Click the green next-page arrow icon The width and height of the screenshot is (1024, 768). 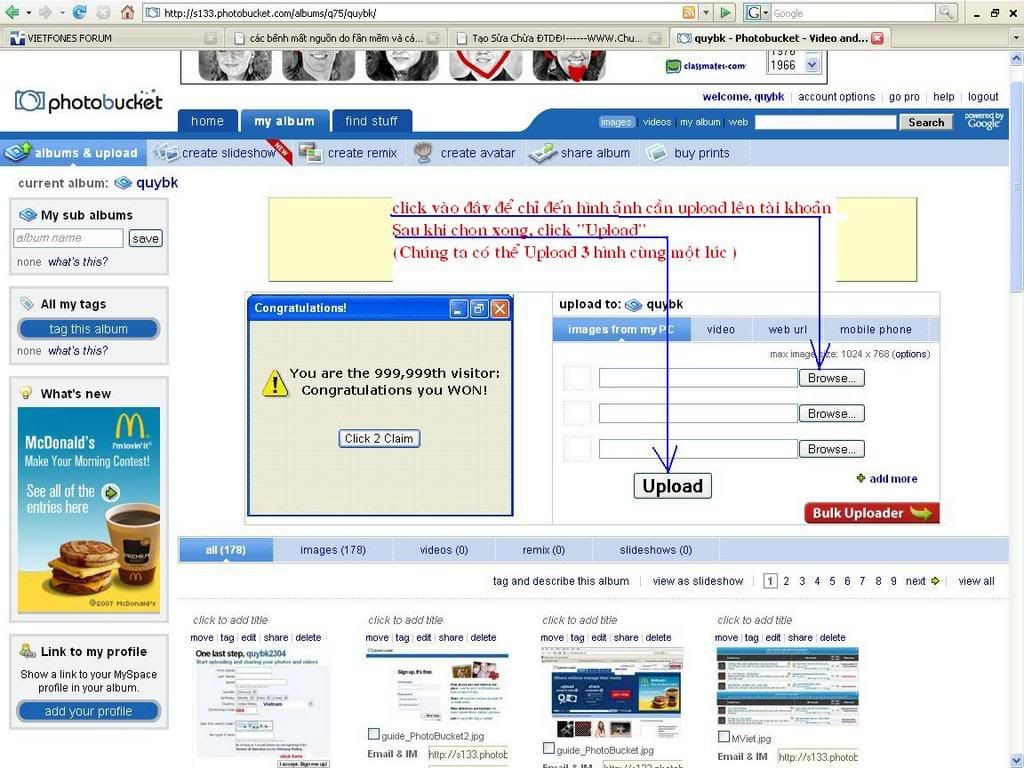935,581
